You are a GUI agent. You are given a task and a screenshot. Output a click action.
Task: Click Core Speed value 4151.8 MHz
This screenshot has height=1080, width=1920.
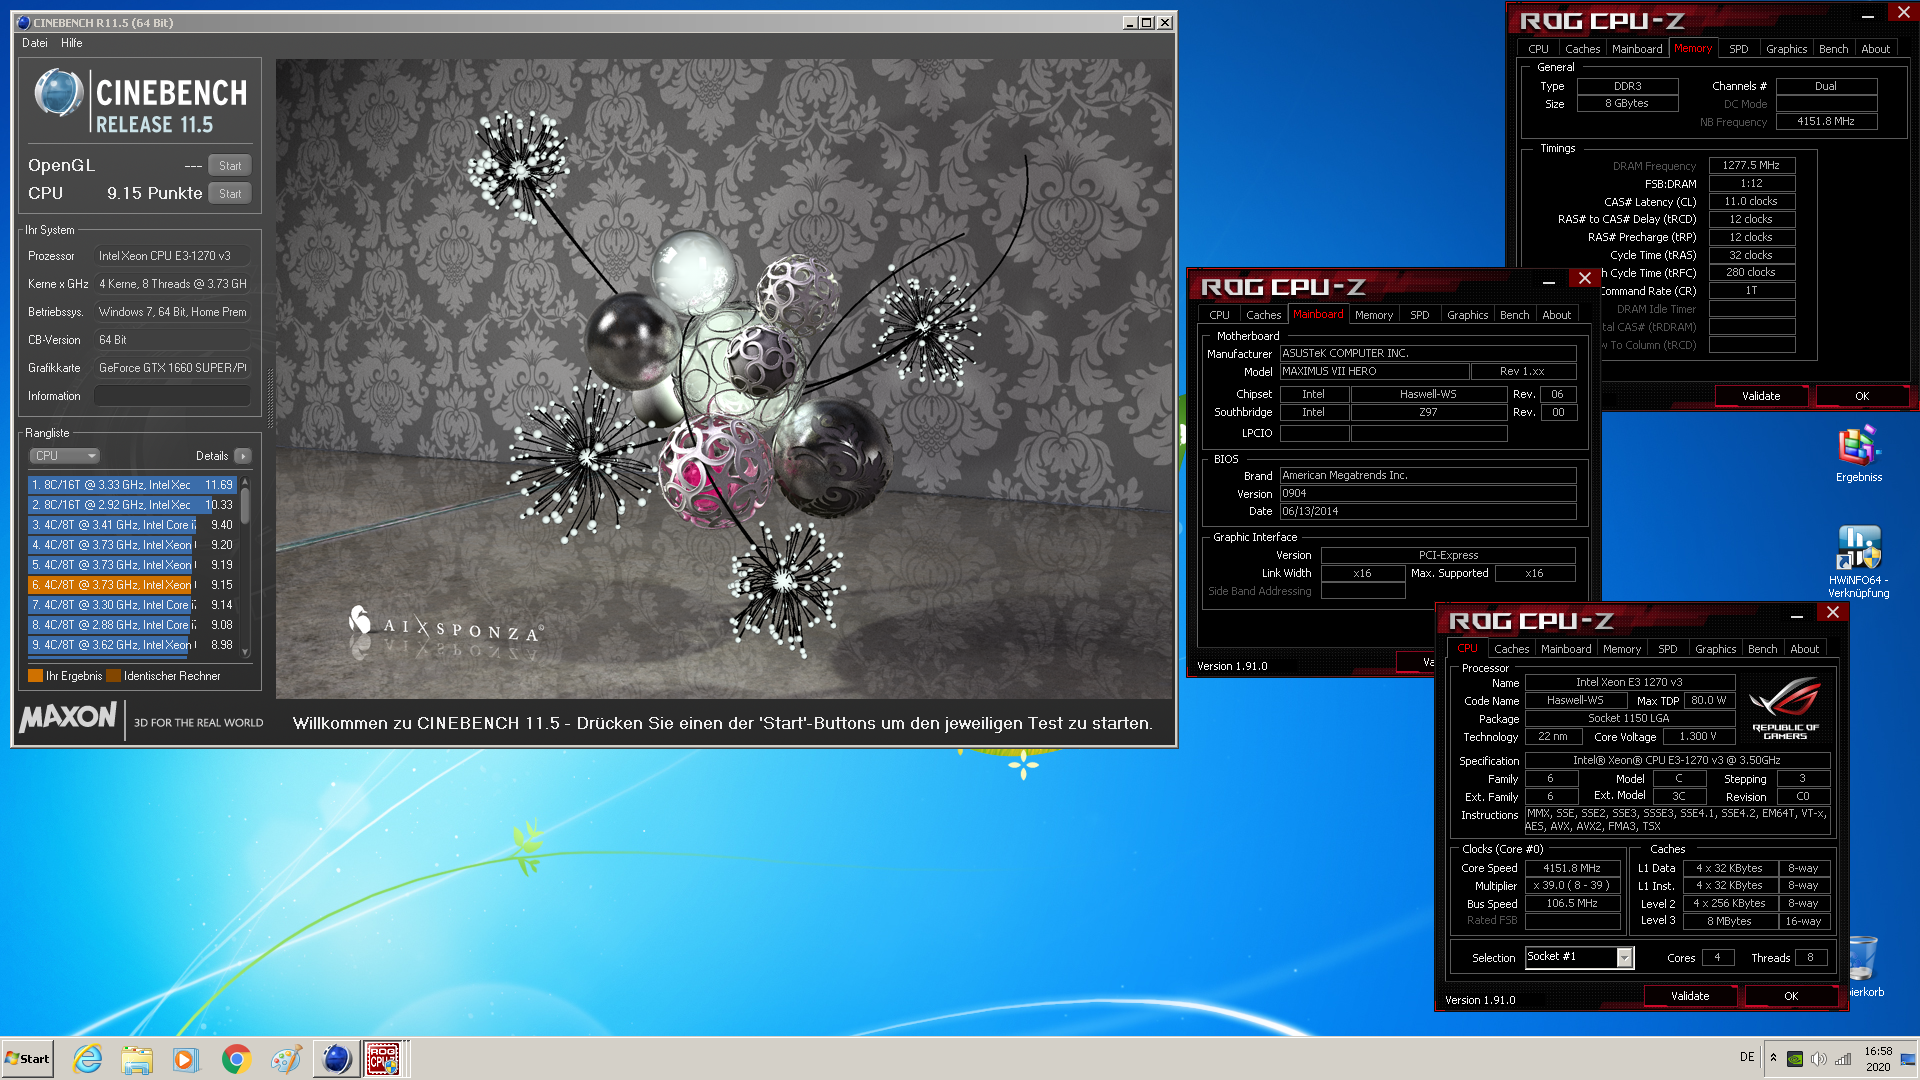coord(1572,868)
